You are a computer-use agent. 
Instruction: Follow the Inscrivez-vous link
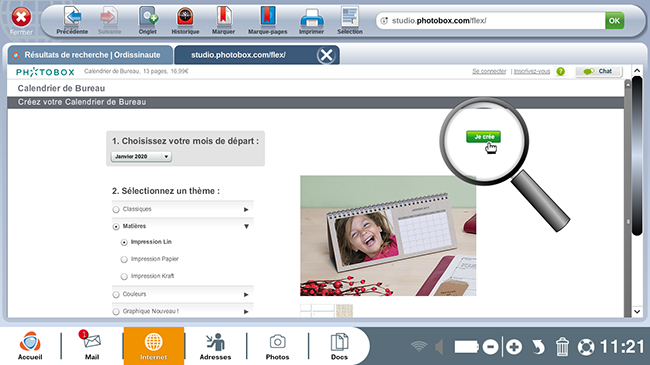532,71
